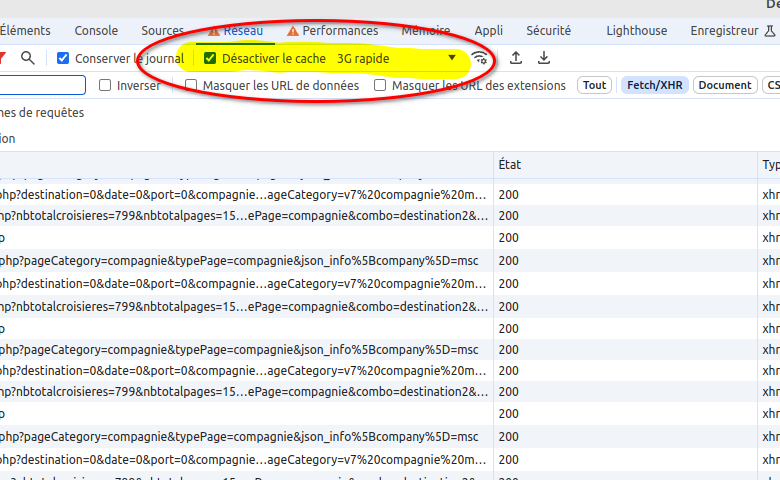Open the 3G rapide throttling dropdown
Image resolution: width=780 pixels, height=480 pixels.
[x=396, y=59]
